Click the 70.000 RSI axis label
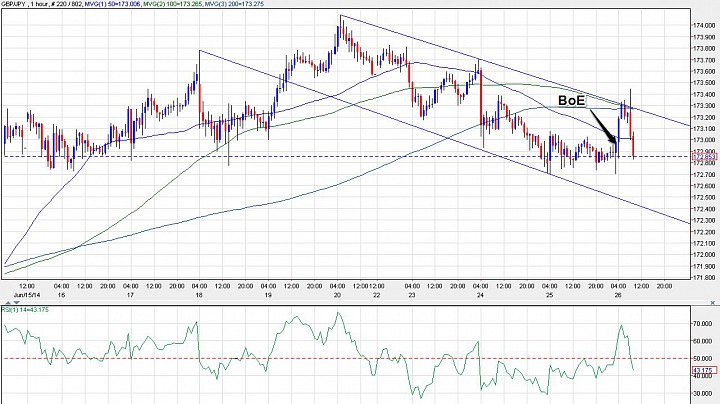 [x=703, y=324]
